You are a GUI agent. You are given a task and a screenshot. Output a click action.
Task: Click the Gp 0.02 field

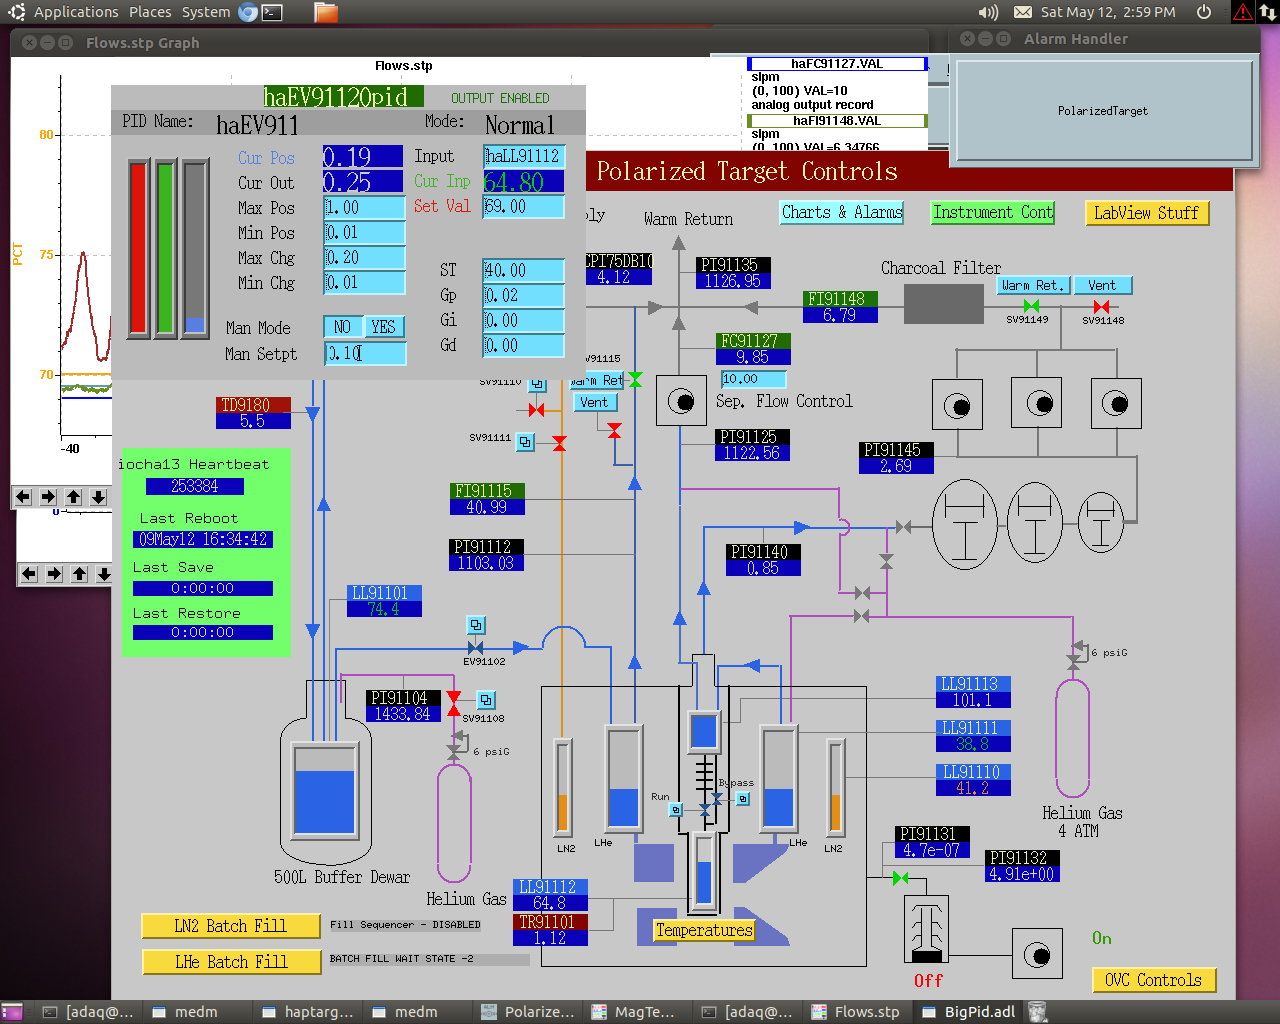point(524,295)
